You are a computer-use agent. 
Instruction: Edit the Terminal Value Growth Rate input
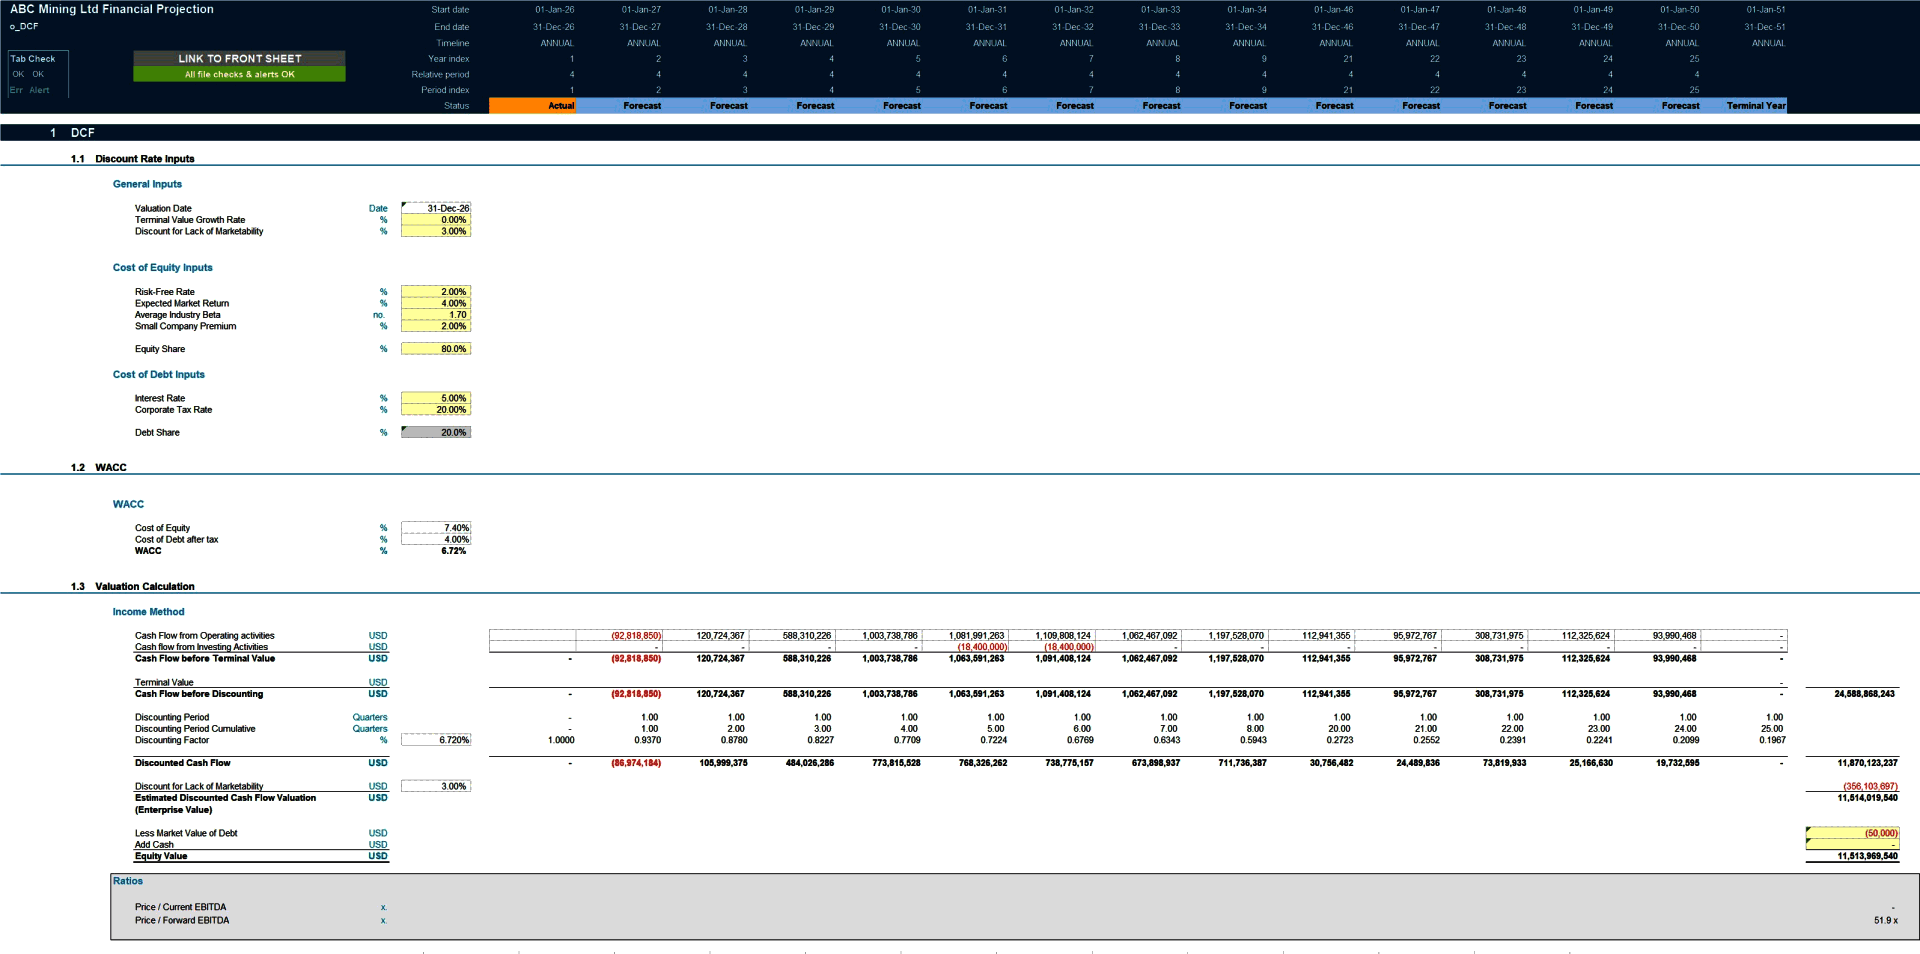435,220
